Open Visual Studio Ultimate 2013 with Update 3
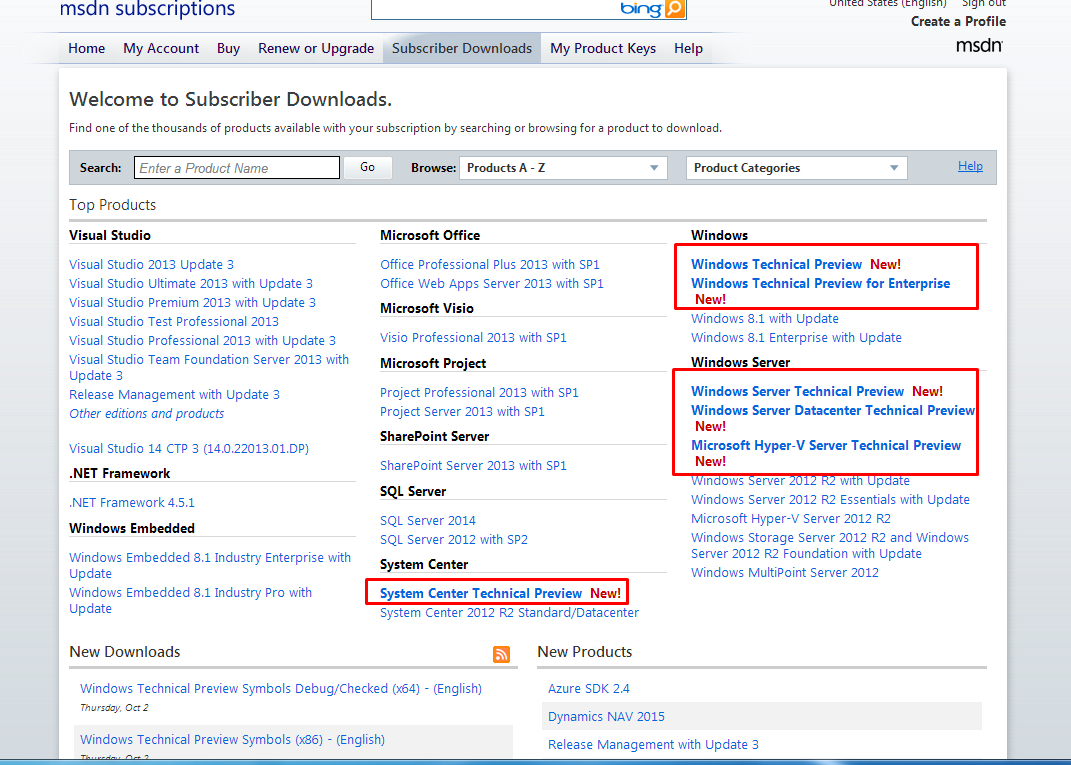 [x=191, y=283]
